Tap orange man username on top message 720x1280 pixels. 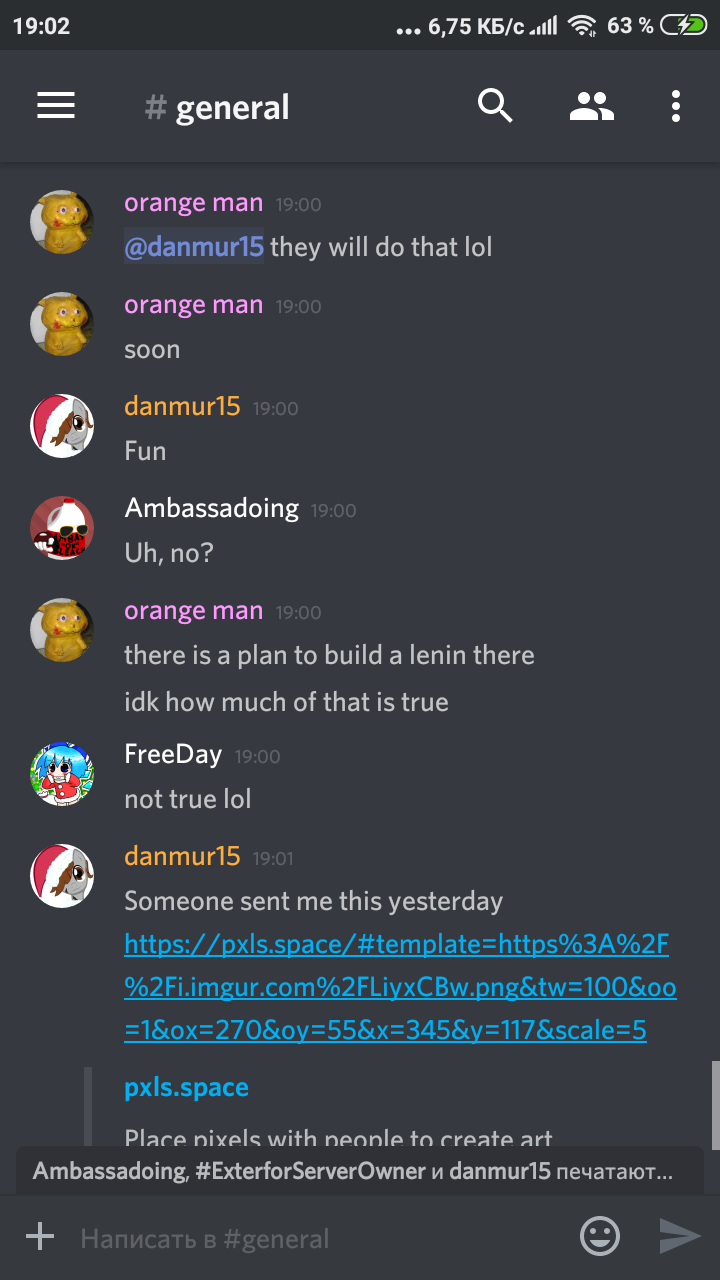point(194,203)
